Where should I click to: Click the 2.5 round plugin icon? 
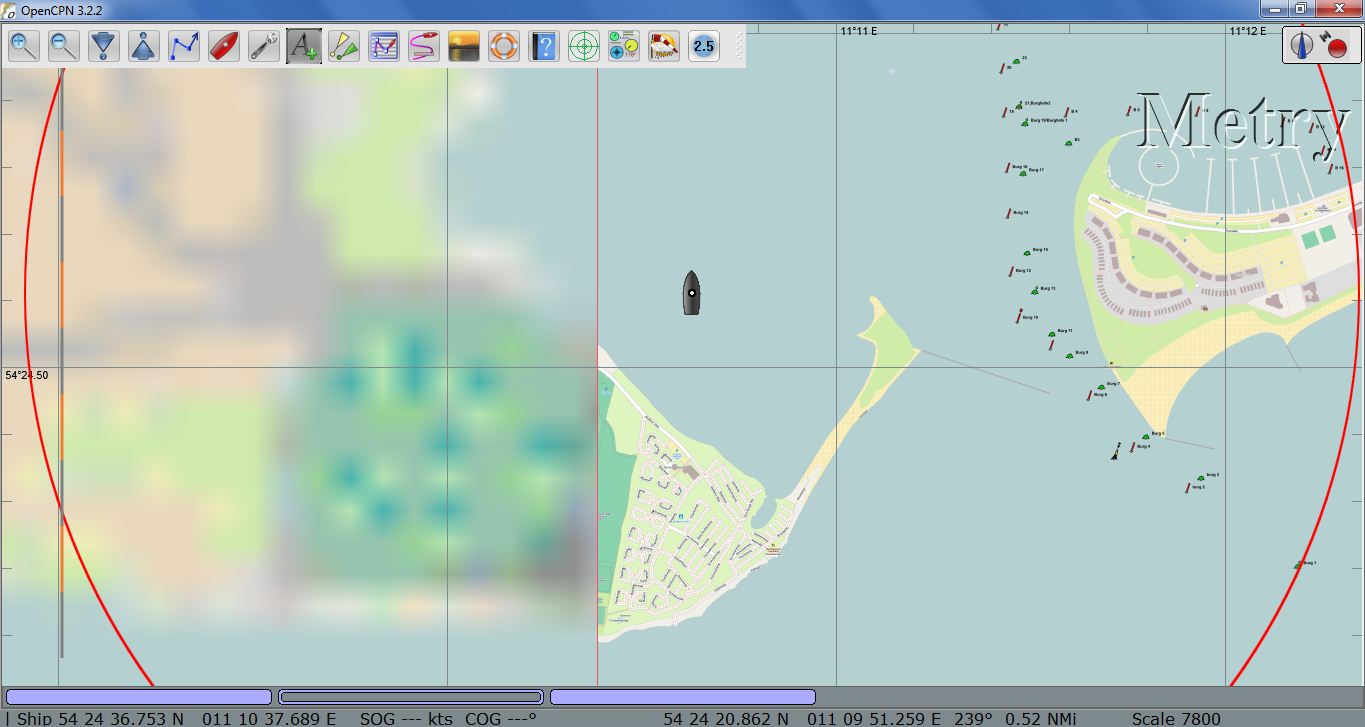[x=704, y=46]
